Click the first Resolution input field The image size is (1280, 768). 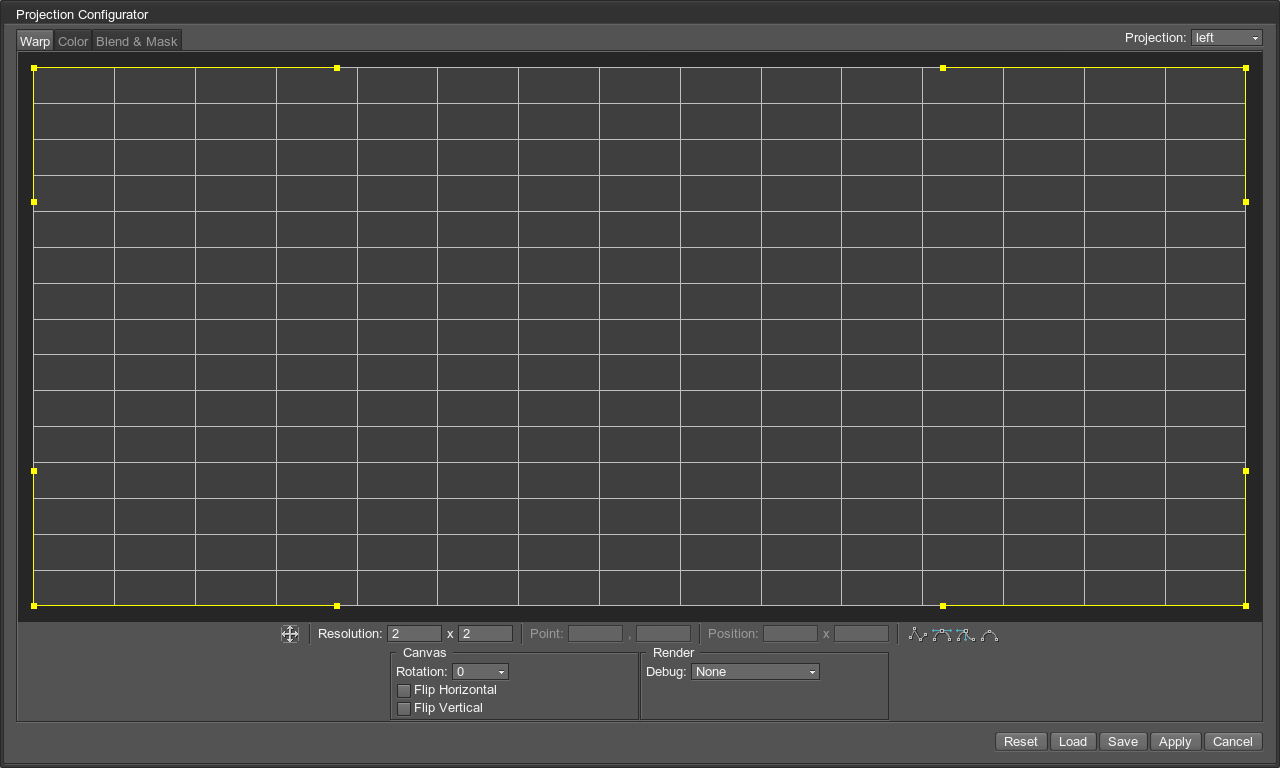(x=414, y=634)
